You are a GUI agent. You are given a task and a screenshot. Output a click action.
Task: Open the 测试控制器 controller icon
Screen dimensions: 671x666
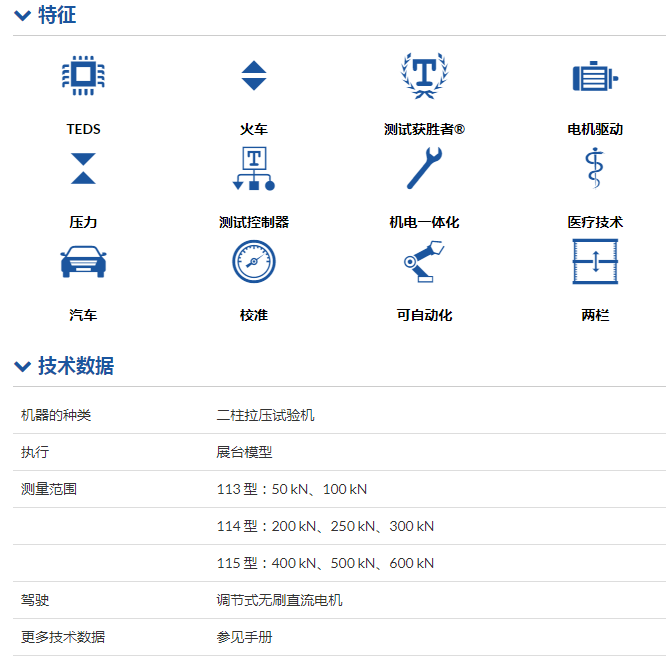click(254, 169)
